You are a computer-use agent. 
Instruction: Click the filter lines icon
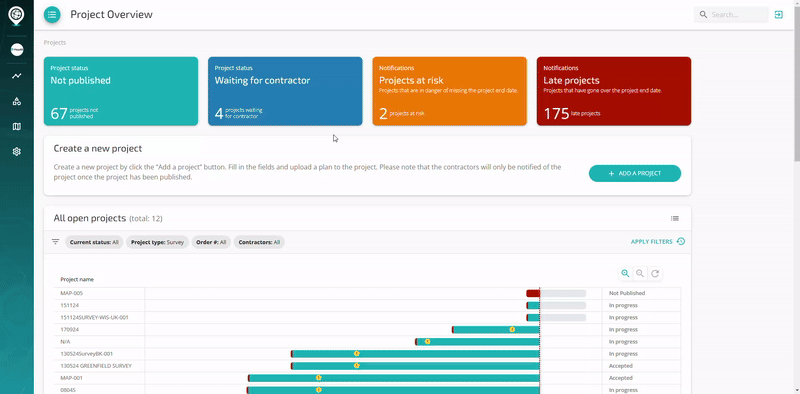tap(56, 242)
